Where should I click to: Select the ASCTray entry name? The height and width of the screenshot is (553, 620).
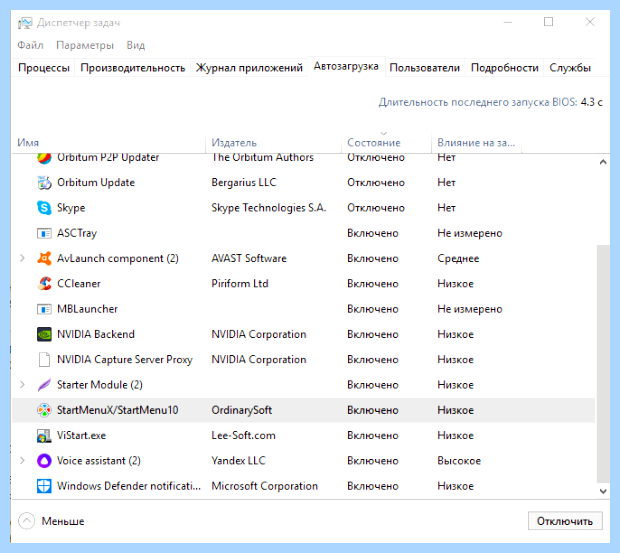pos(77,233)
